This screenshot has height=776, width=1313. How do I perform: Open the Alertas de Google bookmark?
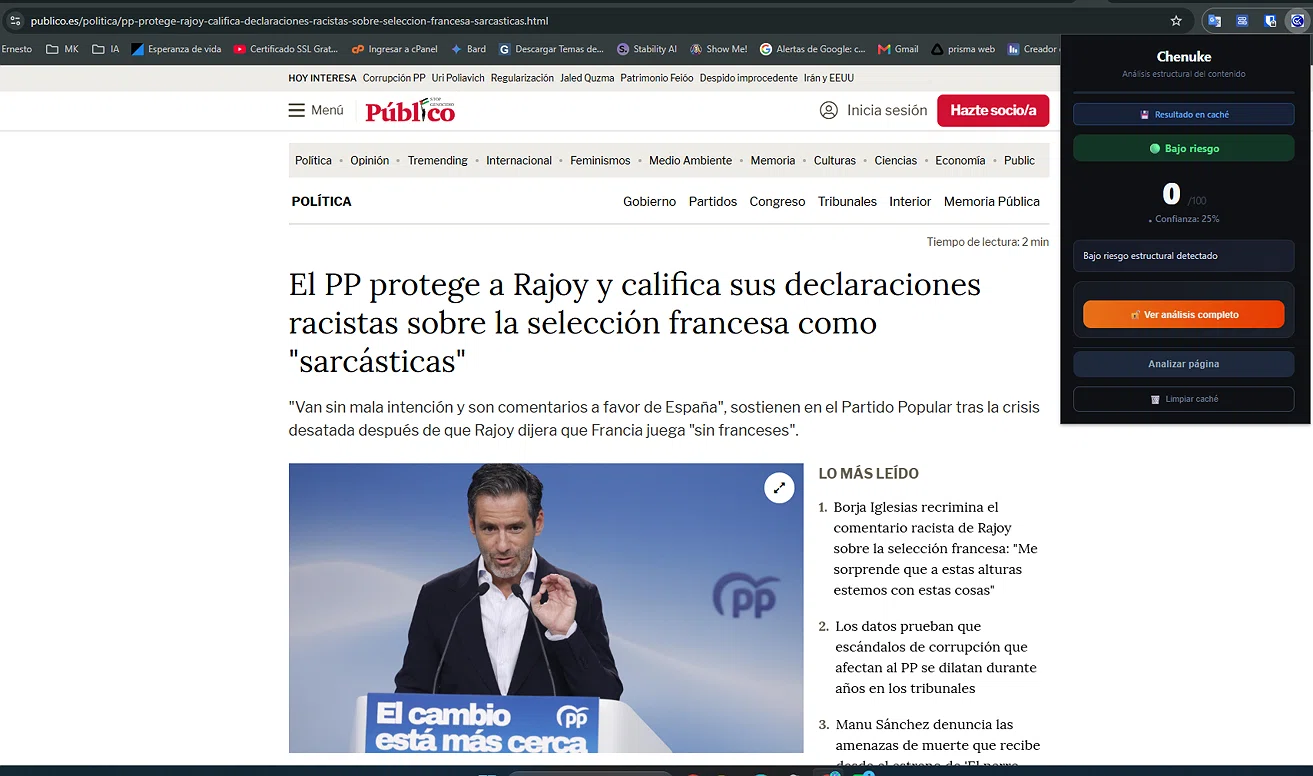(x=812, y=49)
